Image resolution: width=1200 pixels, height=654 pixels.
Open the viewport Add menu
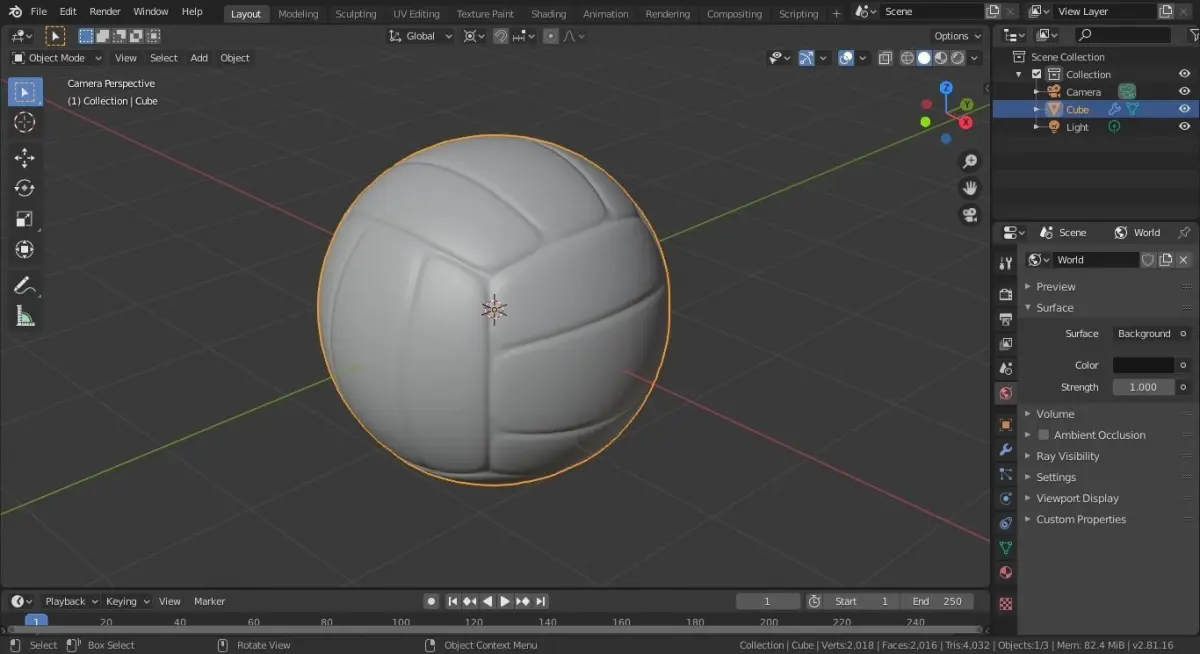[x=199, y=58]
